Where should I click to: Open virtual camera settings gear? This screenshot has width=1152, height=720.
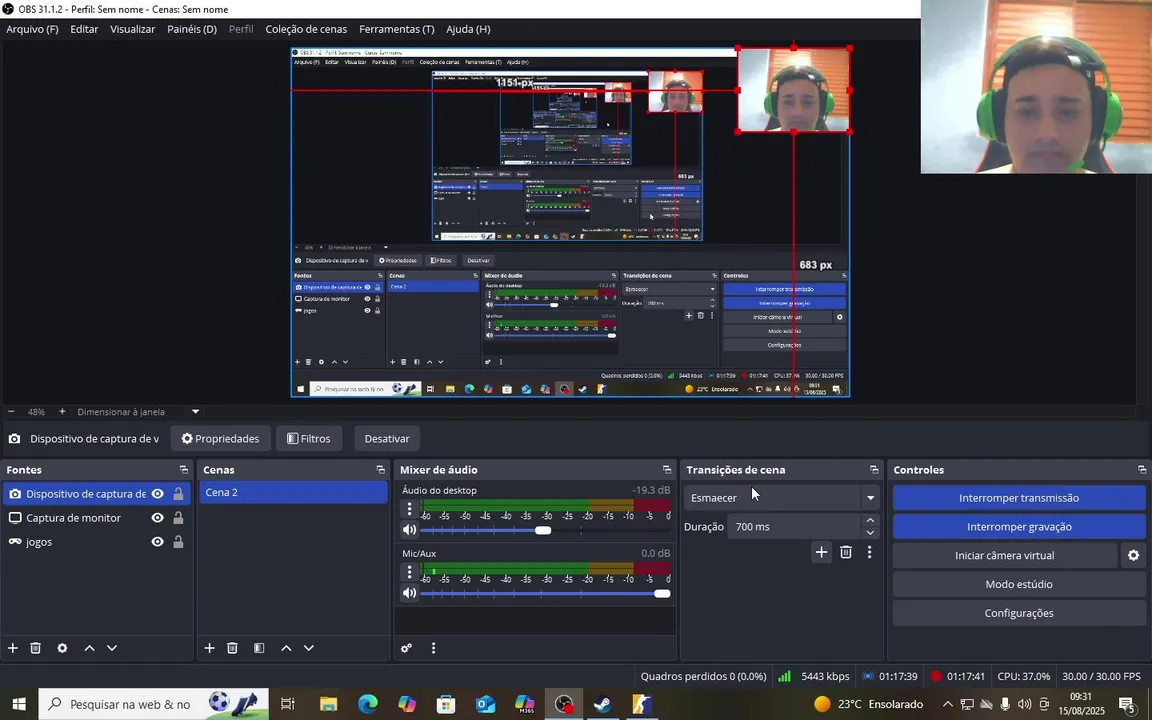(1134, 555)
